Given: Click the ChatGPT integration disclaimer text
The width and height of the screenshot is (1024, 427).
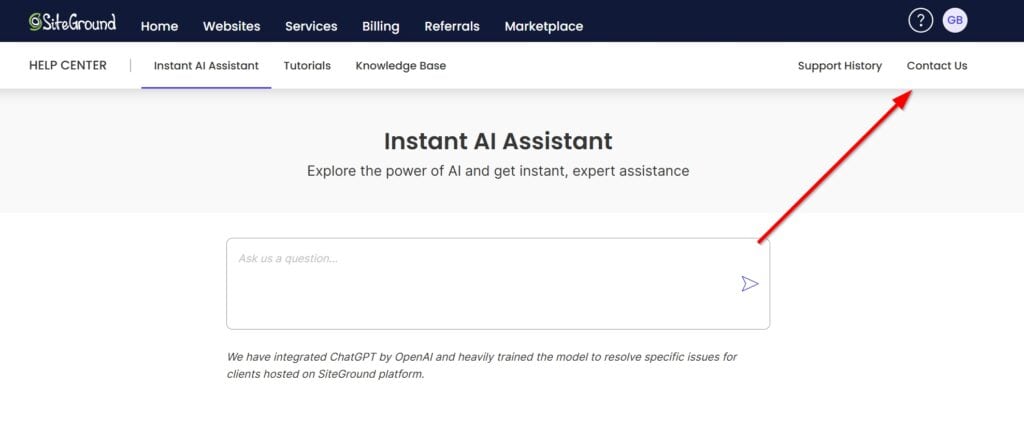Looking at the screenshot, I should coord(482,365).
